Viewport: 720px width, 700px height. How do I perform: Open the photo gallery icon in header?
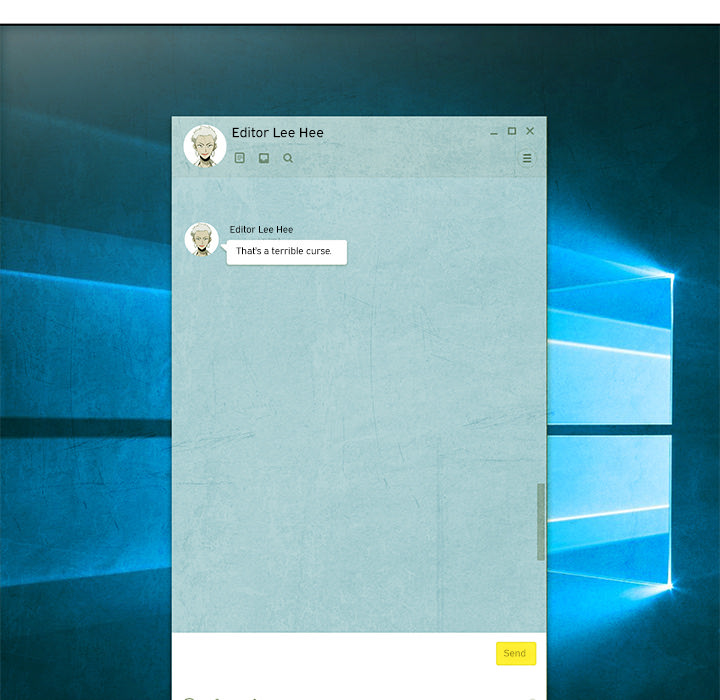click(x=264, y=158)
